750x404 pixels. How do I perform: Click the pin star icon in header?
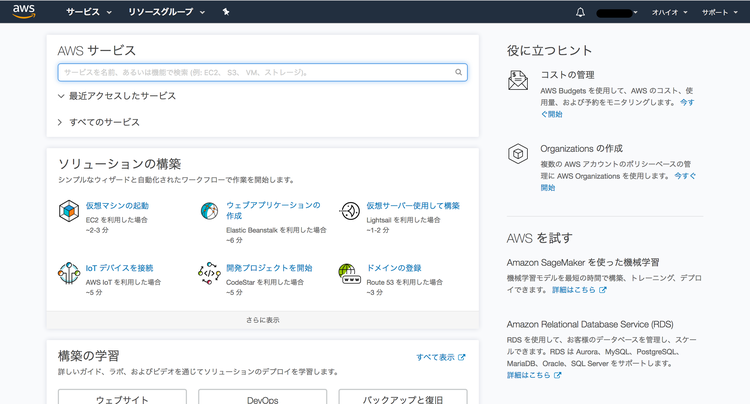pyautogui.click(x=226, y=12)
